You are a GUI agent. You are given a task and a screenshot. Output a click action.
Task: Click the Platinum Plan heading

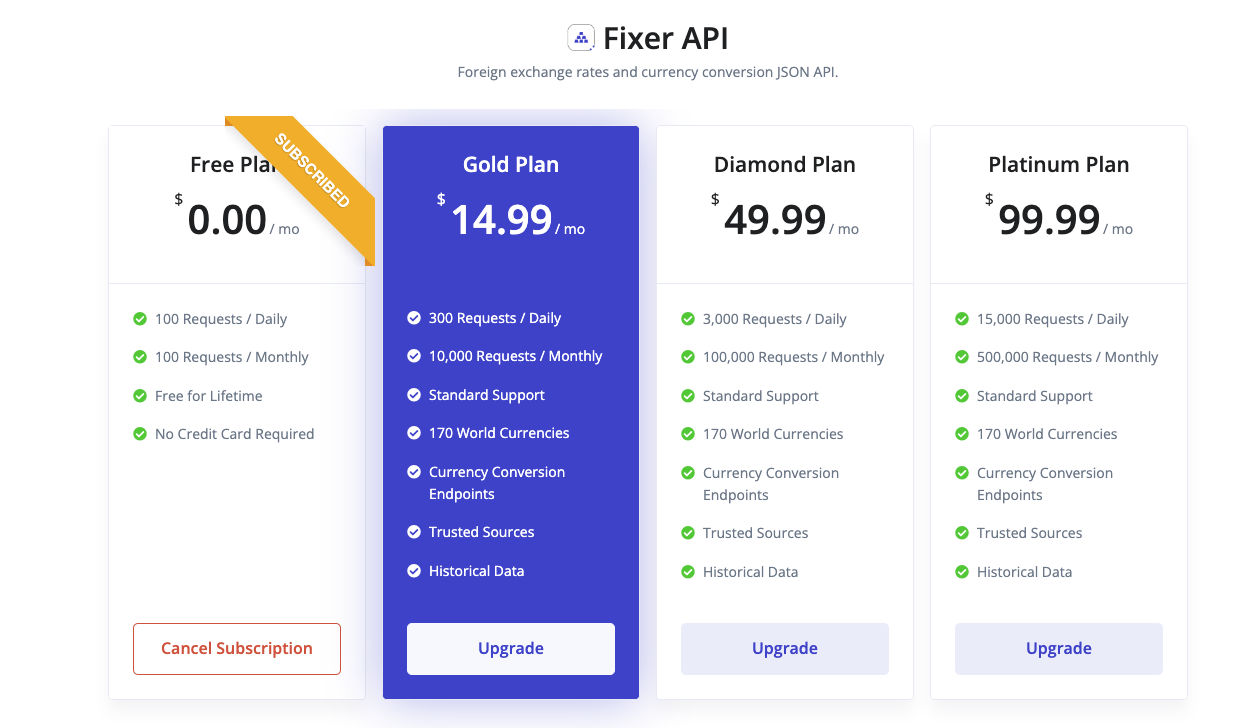pyautogui.click(x=1059, y=165)
